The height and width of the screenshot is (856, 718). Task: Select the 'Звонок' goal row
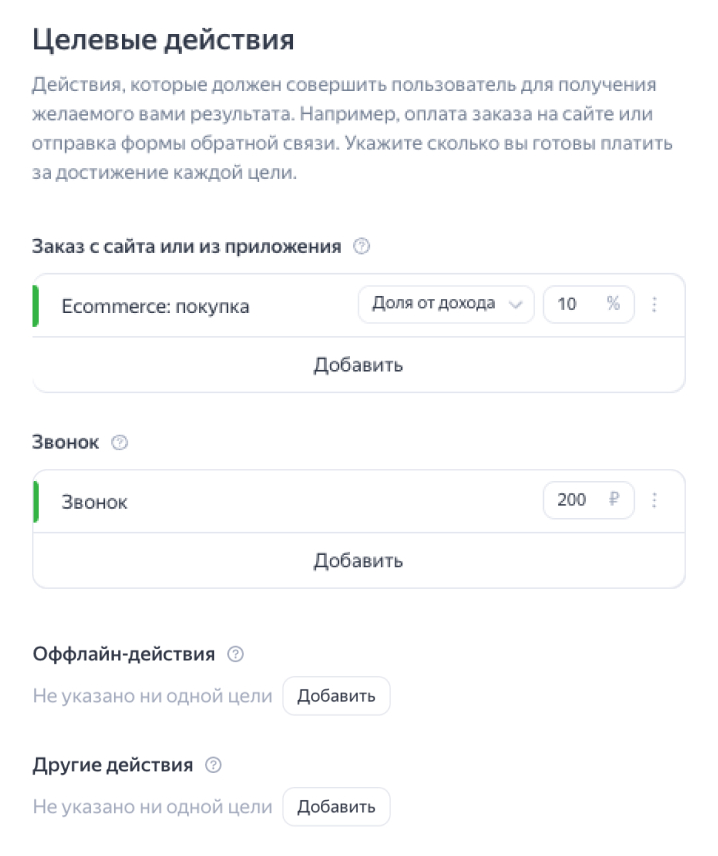click(358, 501)
